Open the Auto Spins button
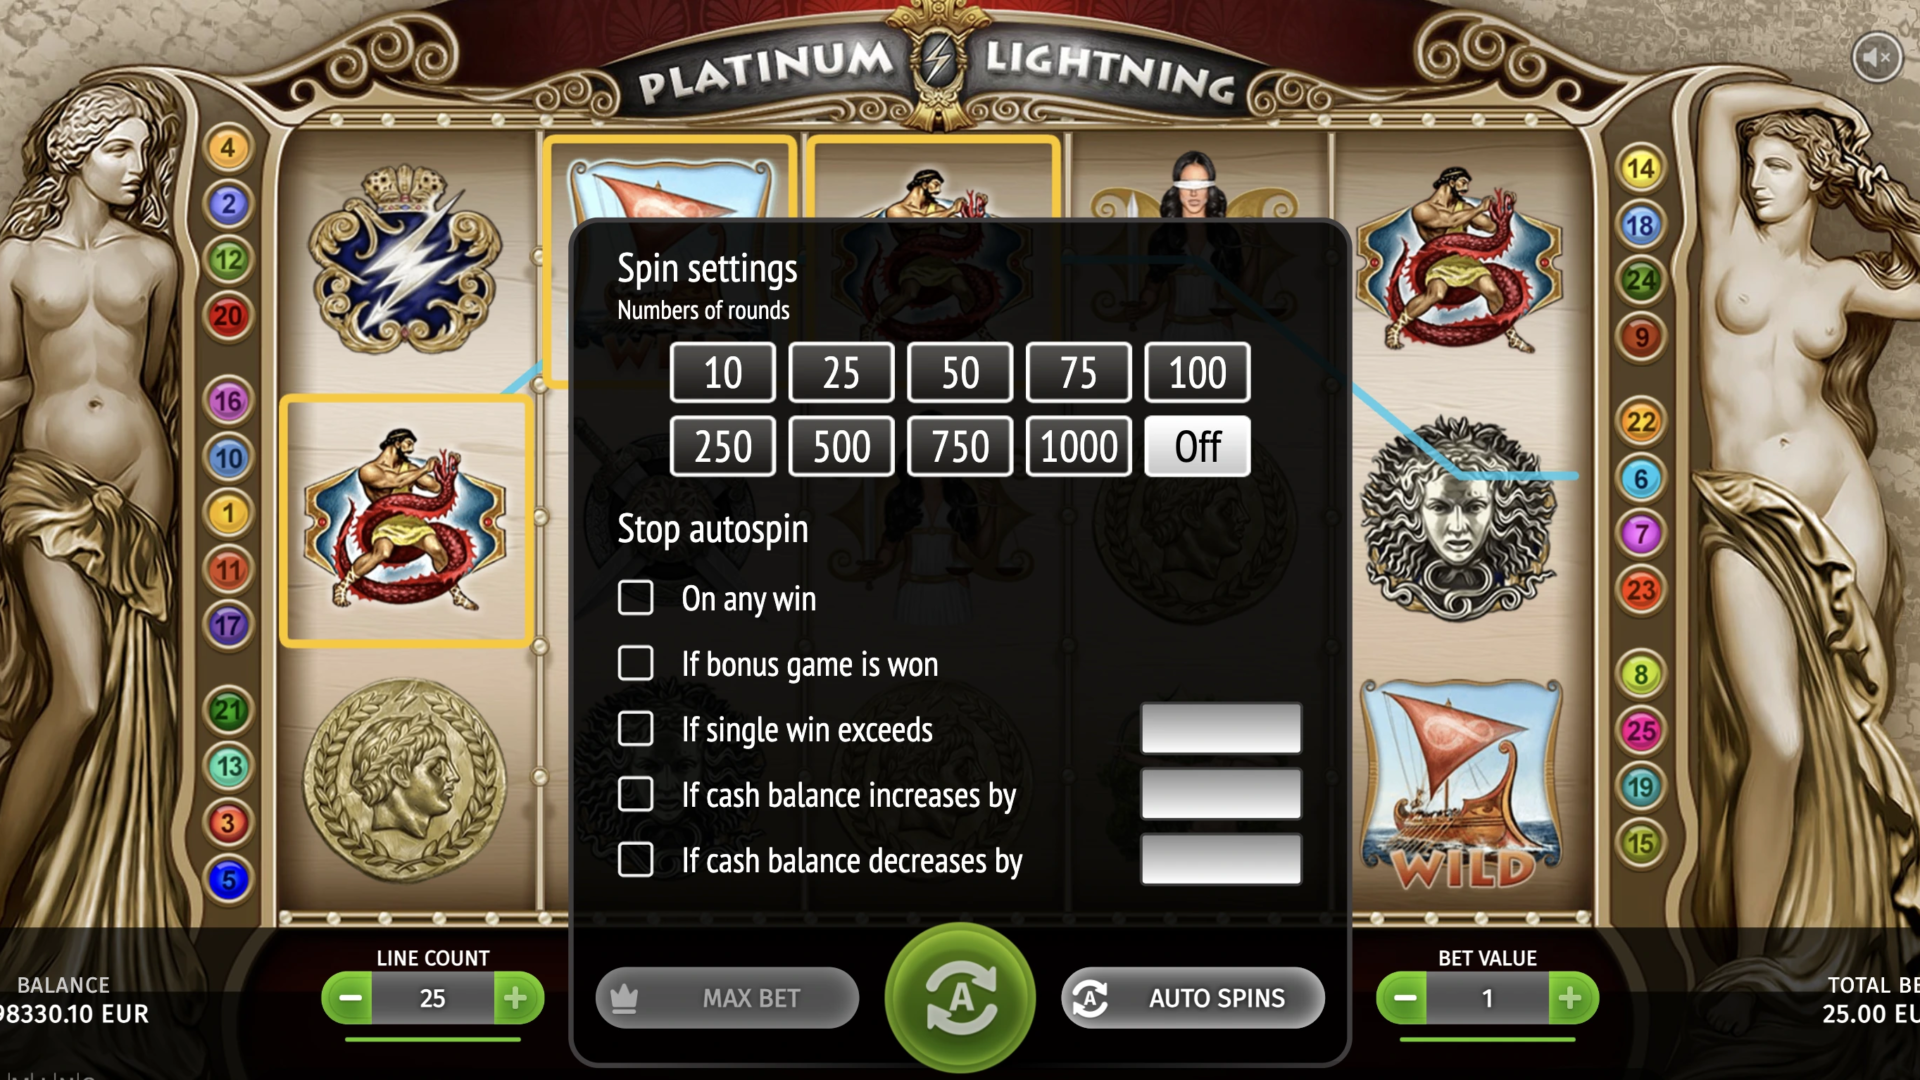 (x=1193, y=998)
